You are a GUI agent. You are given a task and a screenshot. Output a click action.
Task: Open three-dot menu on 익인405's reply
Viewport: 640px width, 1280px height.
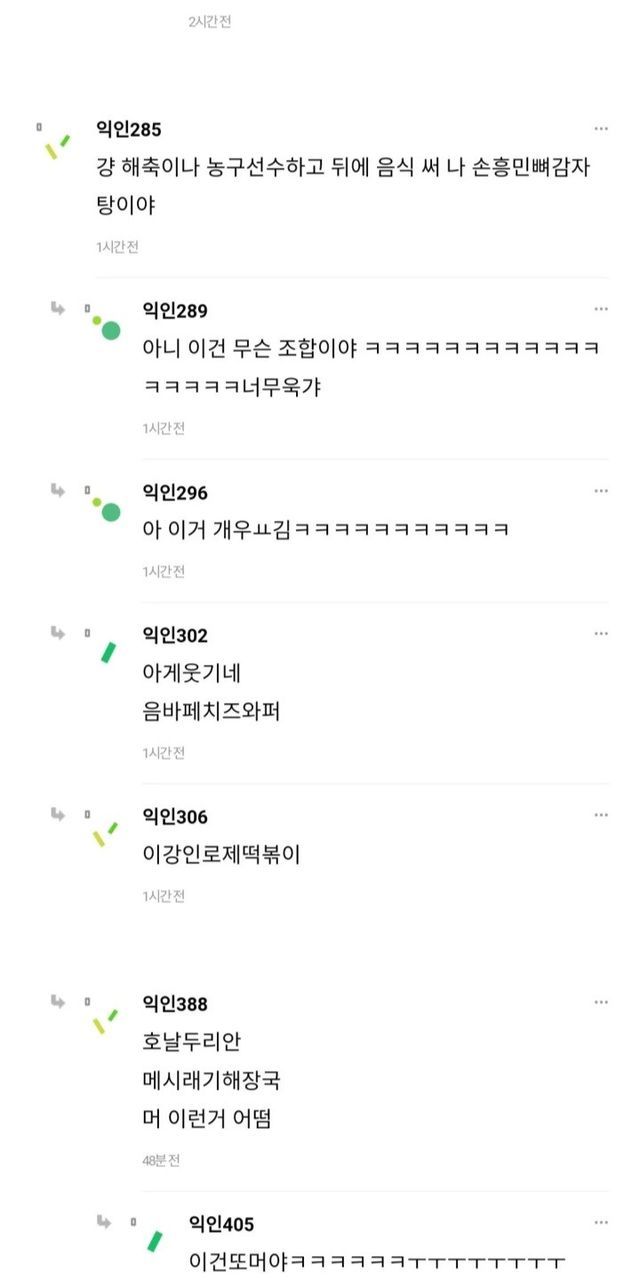(x=601, y=1223)
